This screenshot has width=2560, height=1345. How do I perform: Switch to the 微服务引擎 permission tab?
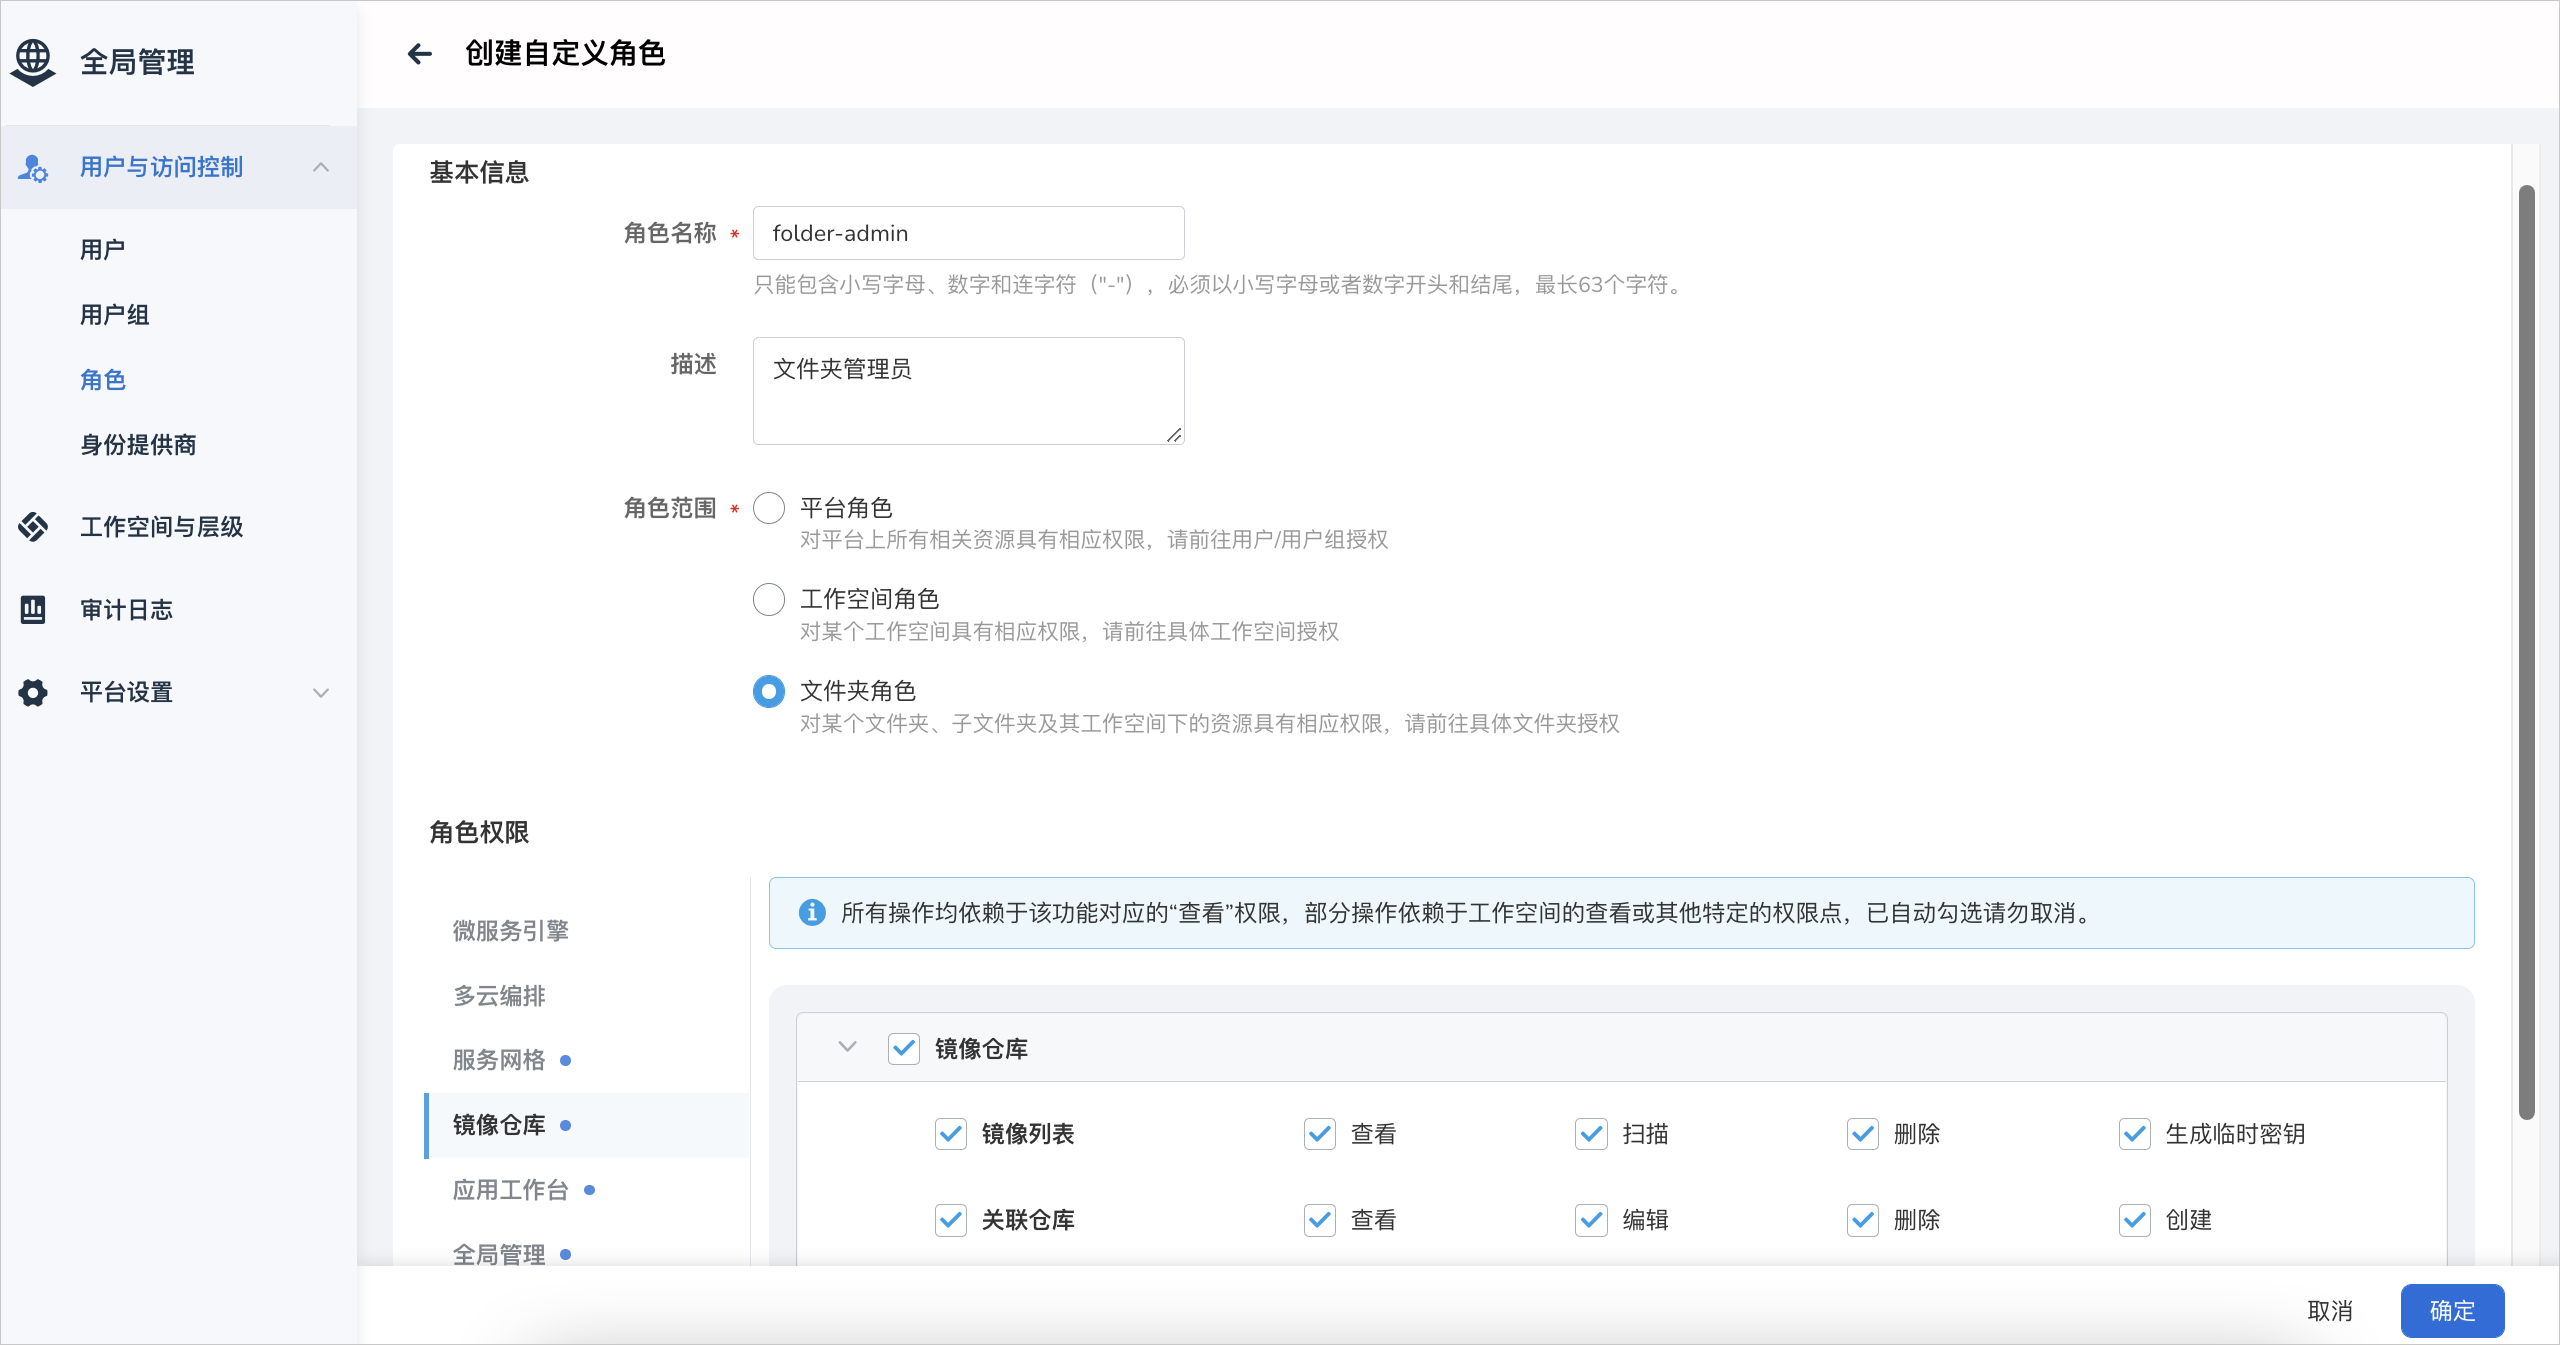[587, 931]
